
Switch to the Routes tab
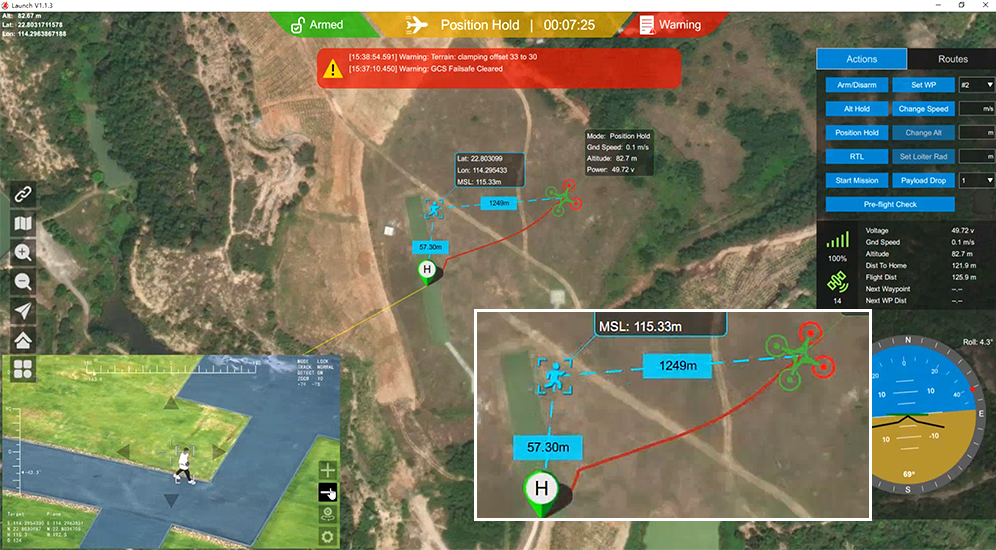pos(952,59)
